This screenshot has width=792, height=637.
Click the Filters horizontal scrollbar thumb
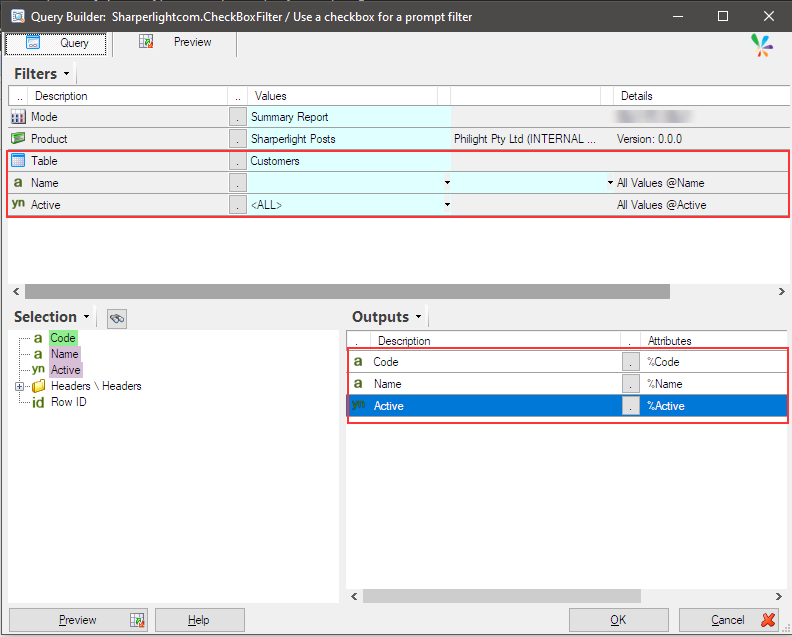348,291
